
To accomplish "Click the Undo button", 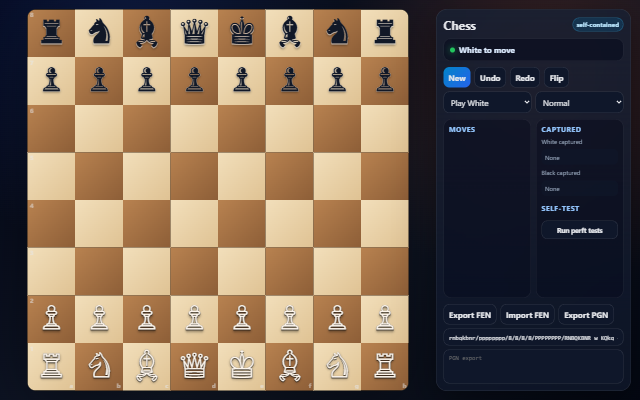I will tap(490, 78).
